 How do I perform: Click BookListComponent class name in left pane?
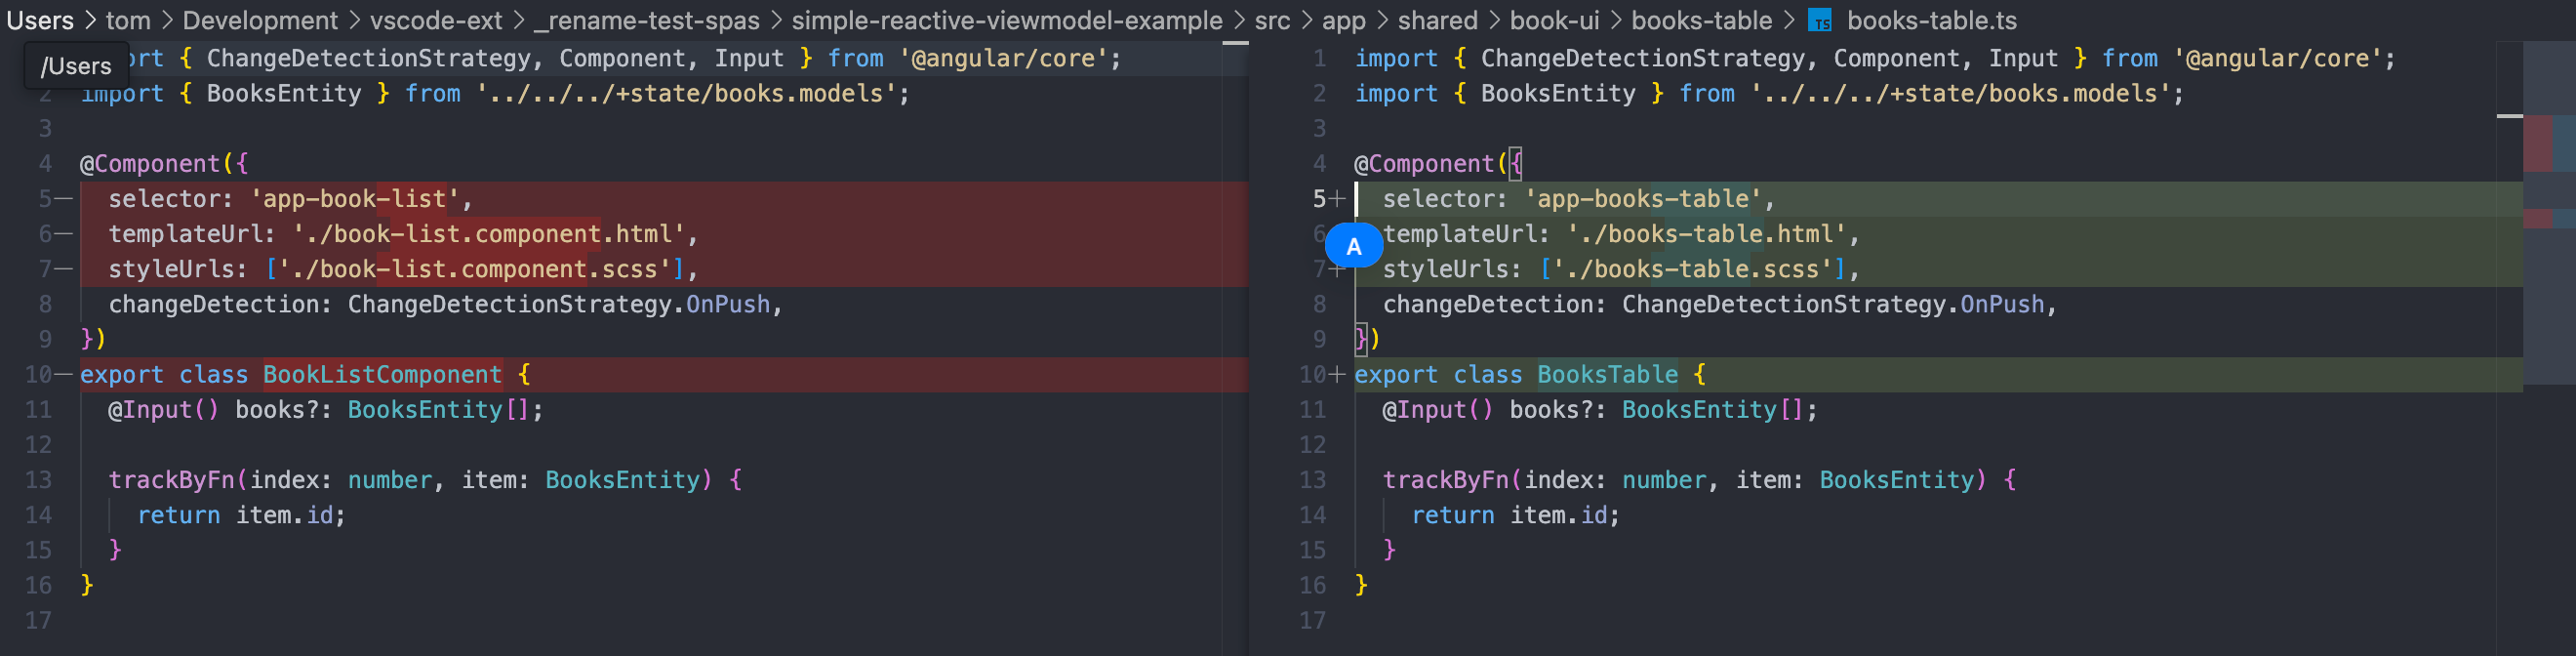pos(383,375)
